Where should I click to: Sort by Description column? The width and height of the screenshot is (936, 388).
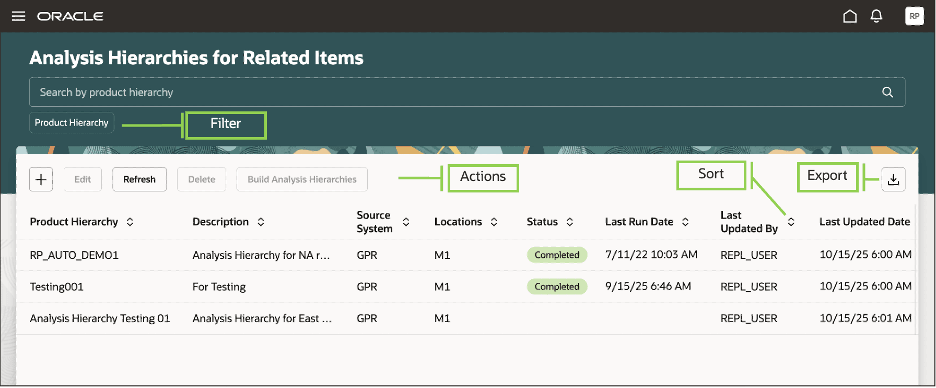pyautogui.click(x=261, y=222)
